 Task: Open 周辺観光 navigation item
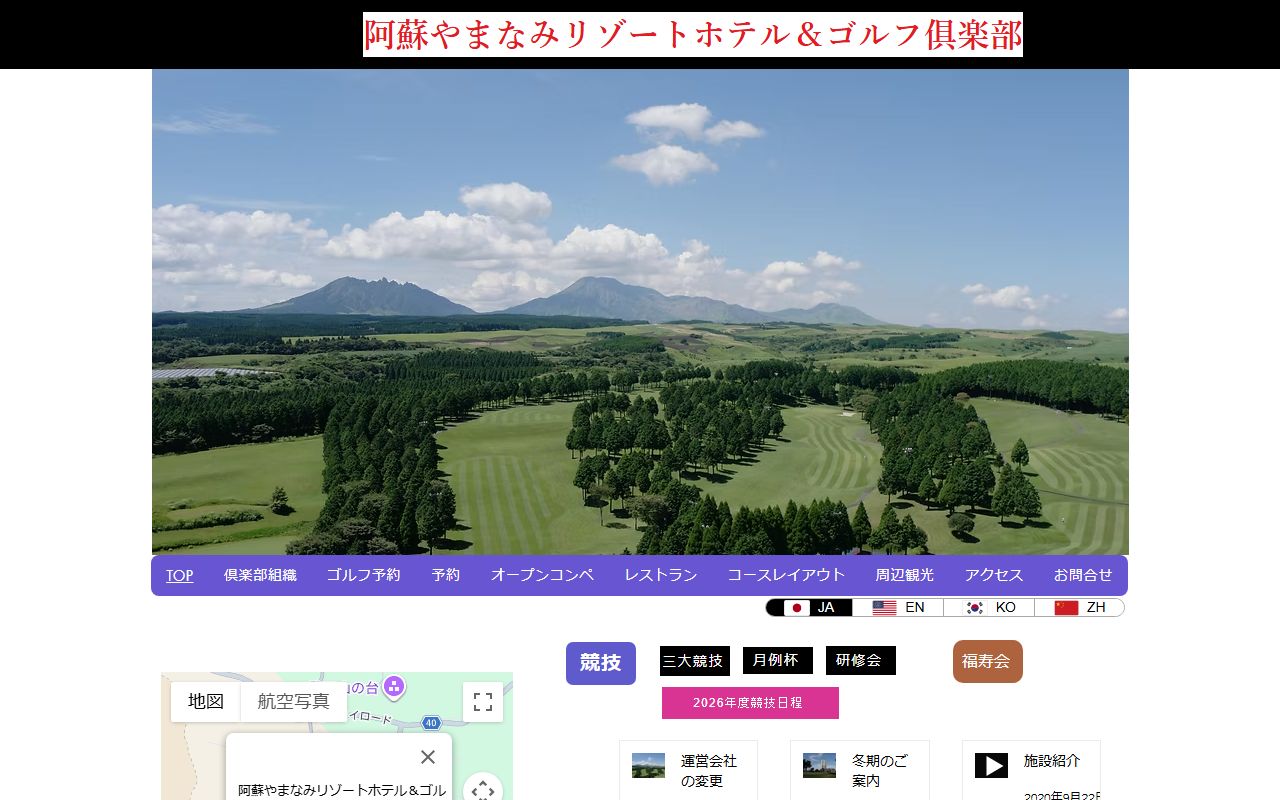point(905,575)
